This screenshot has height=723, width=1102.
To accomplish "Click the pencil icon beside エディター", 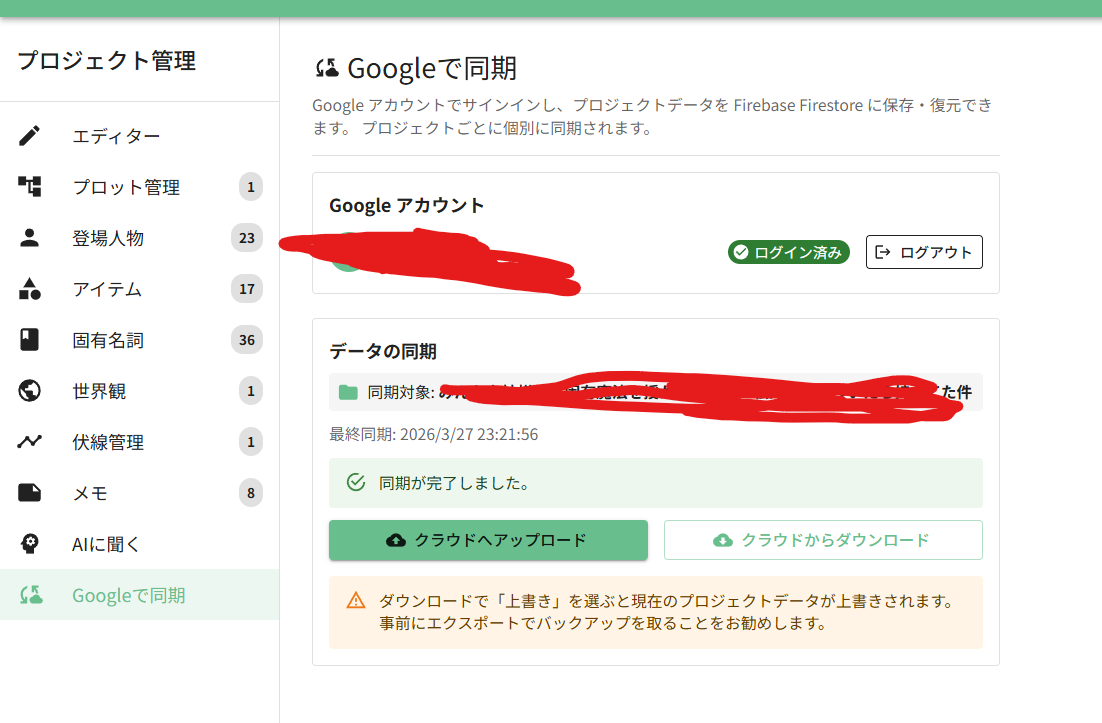I will pyautogui.click(x=30, y=136).
